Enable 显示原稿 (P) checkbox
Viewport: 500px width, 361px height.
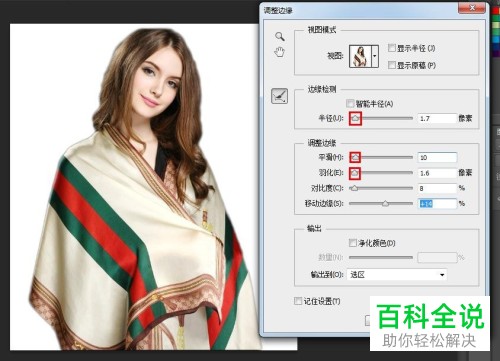click(x=392, y=65)
